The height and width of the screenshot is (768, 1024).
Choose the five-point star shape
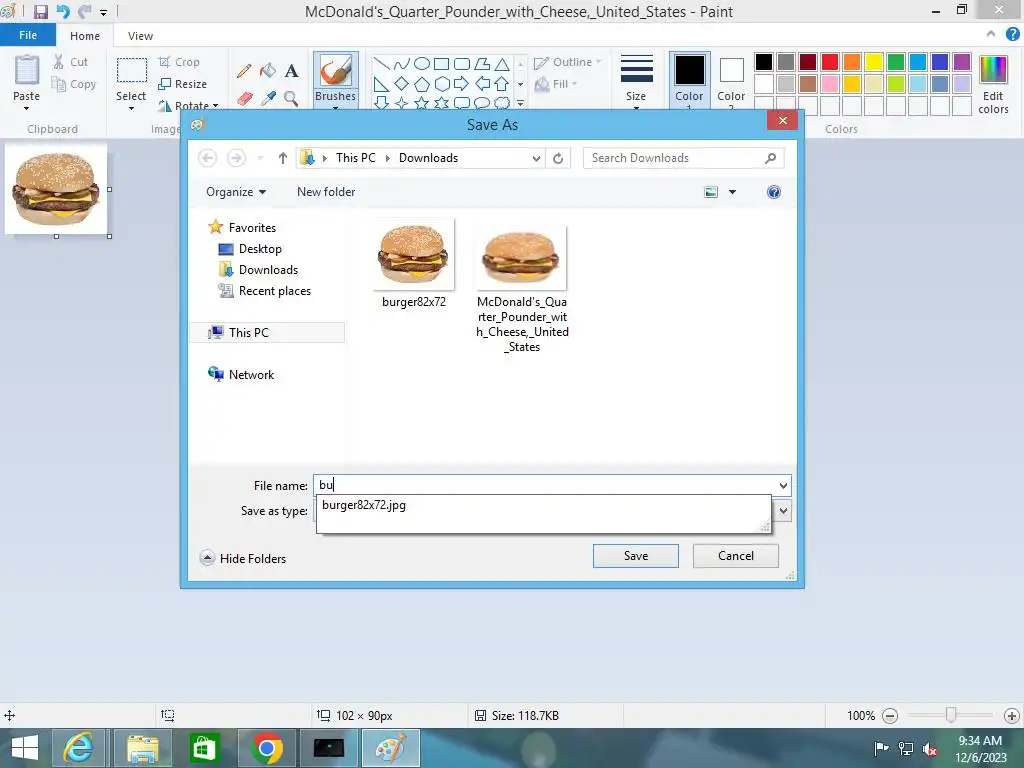click(x=422, y=103)
